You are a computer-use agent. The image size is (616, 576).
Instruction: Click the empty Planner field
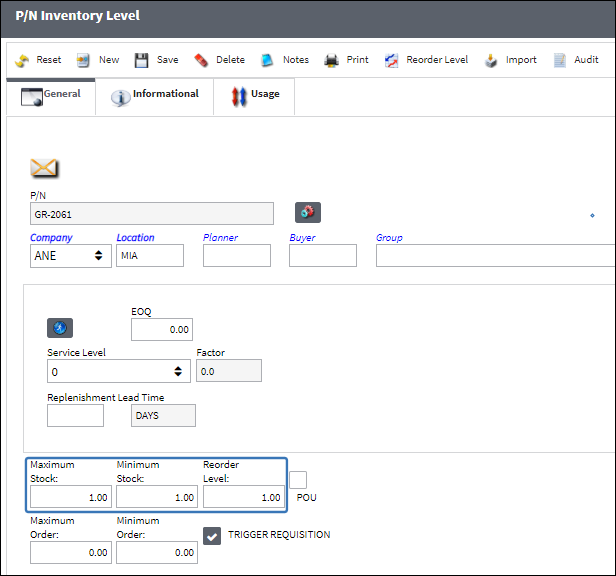(x=237, y=255)
